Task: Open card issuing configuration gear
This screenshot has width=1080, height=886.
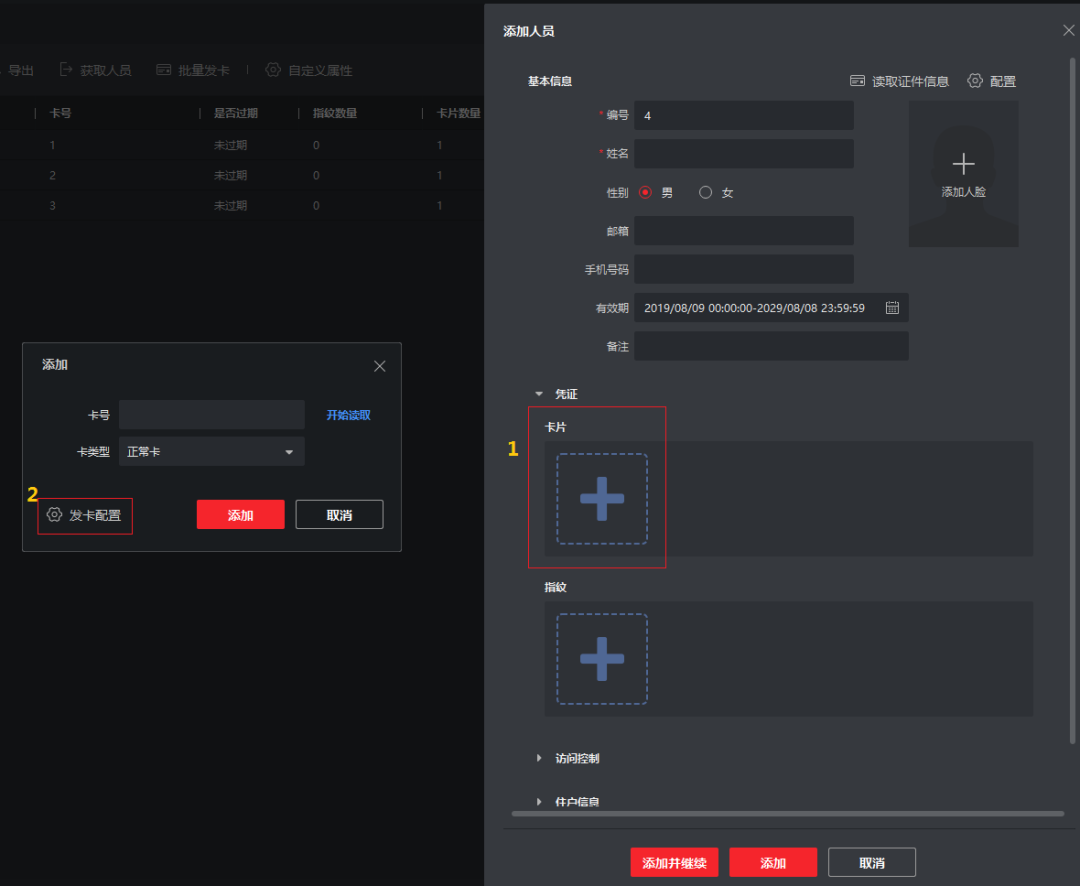Action: pos(55,515)
